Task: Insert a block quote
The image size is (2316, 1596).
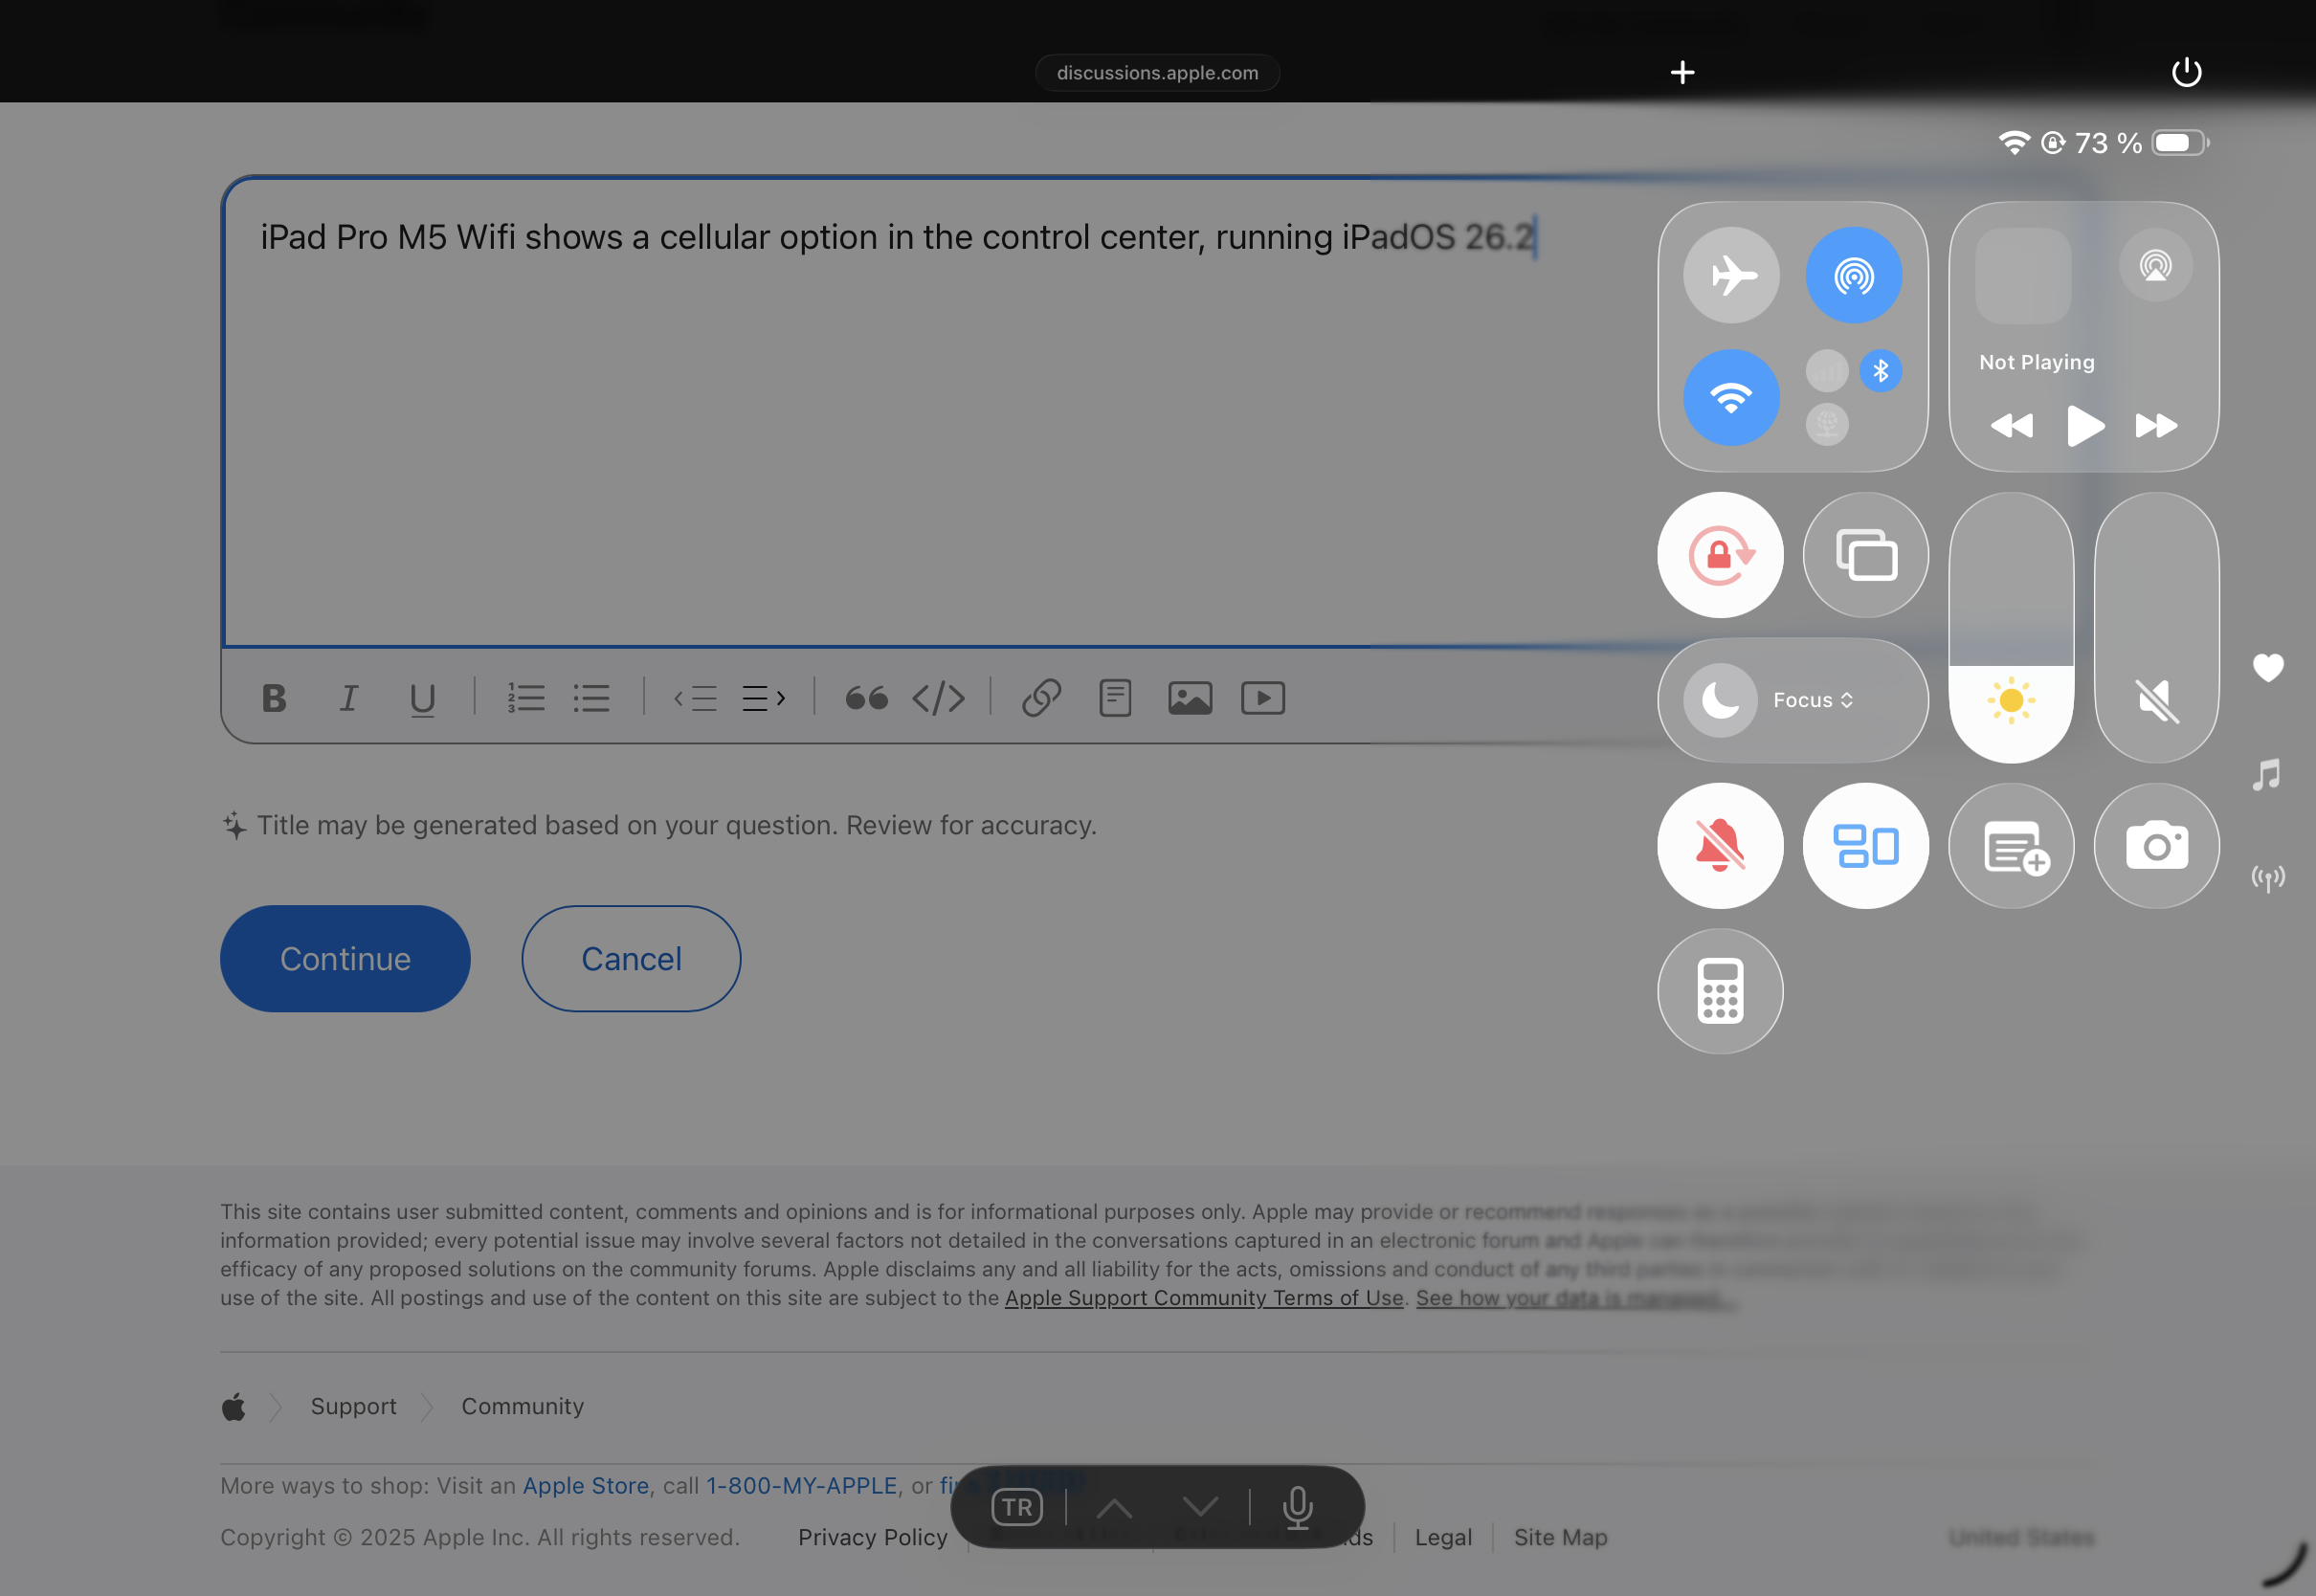Action: coord(866,698)
